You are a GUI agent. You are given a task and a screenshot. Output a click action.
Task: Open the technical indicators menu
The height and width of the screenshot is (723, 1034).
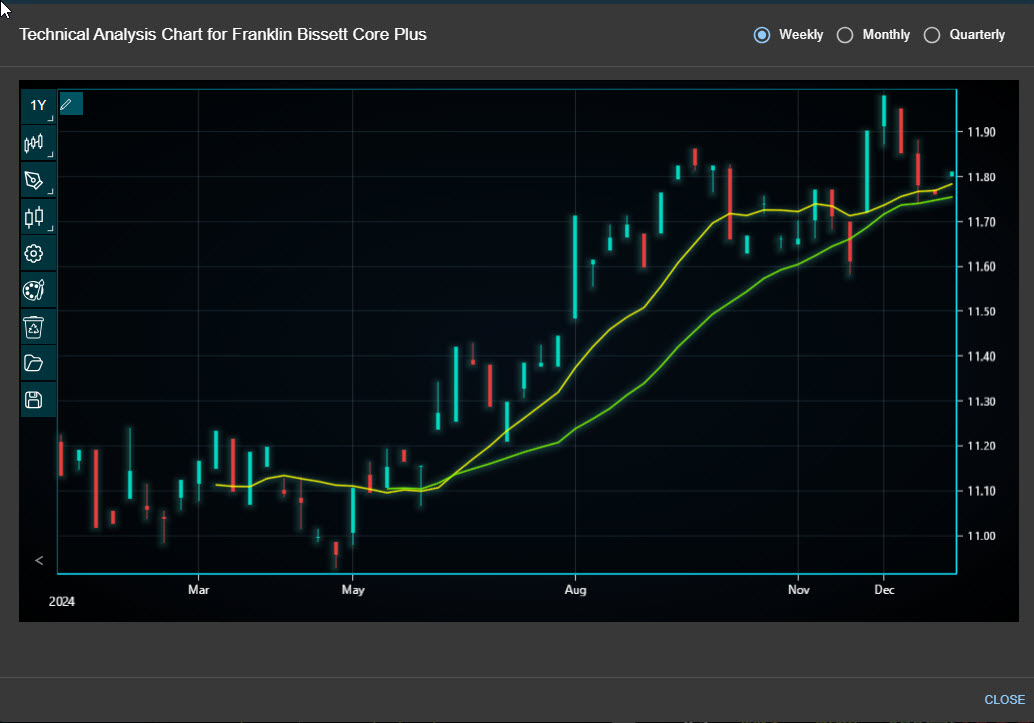(35, 143)
